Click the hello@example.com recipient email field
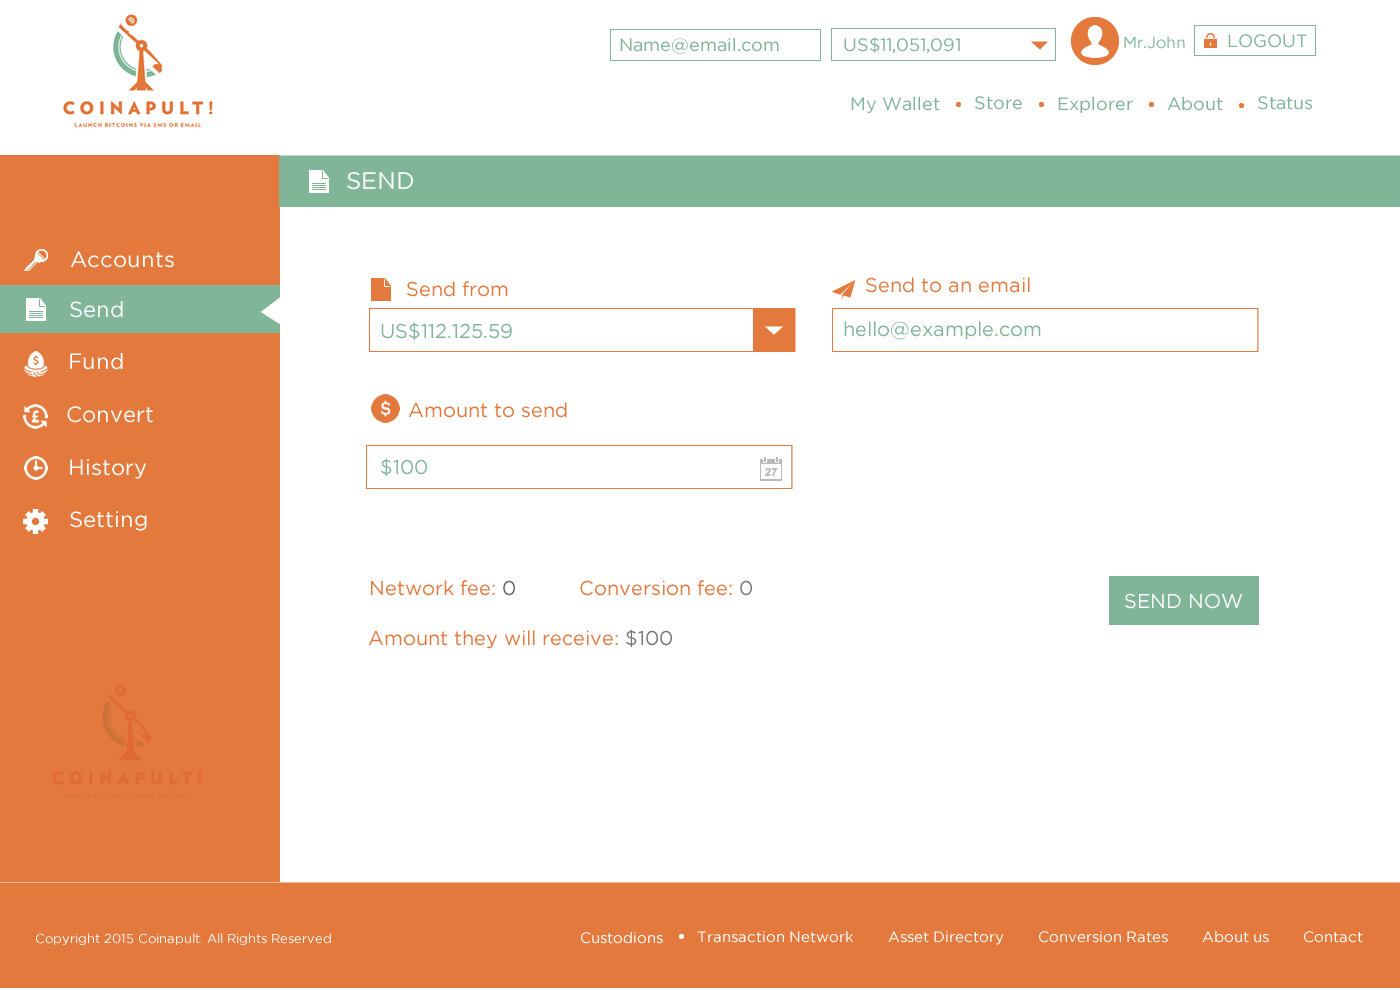The width and height of the screenshot is (1400, 990). [1045, 330]
